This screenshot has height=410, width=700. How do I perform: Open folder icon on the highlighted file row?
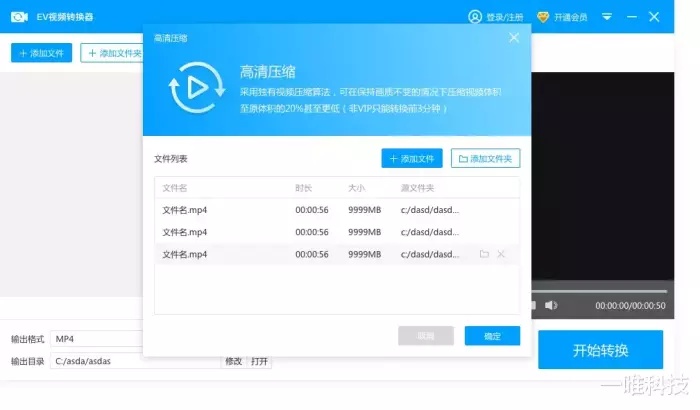tap(484, 254)
